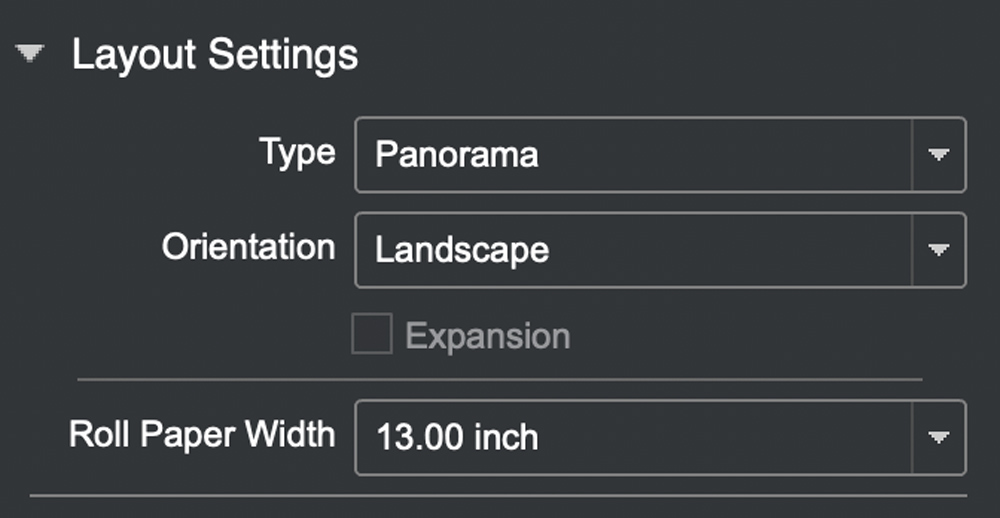This screenshot has width=1000, height=518.
Task: Open the Type dropdown arrow
Action: coord(938,155)
